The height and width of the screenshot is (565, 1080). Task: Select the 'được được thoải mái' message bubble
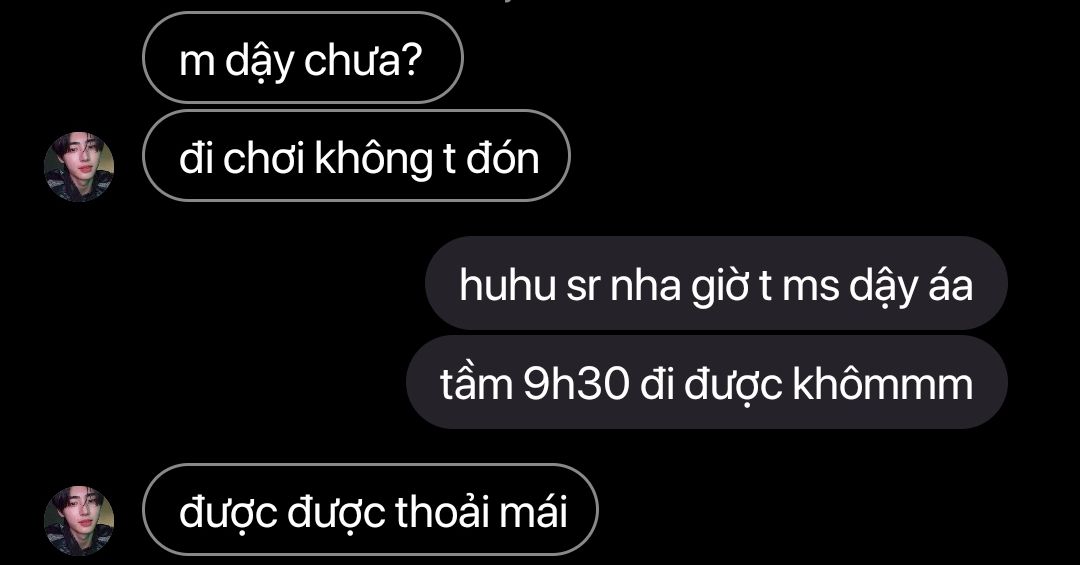[x=371, y=510]
